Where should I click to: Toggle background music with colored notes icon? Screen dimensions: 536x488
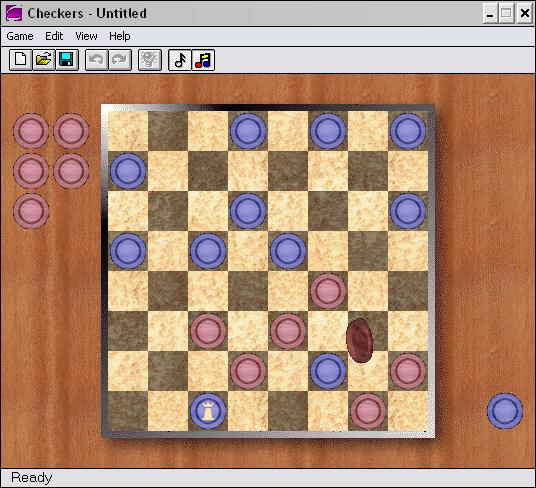pos(203,60)
